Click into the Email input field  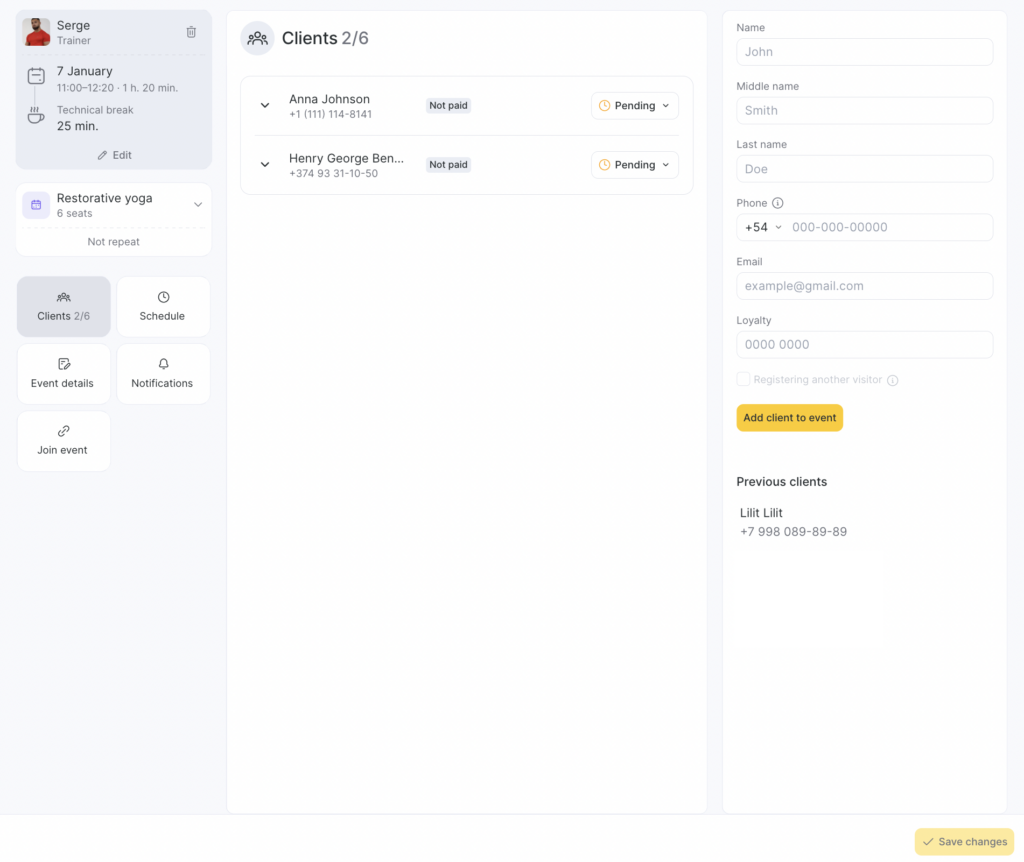click(864, 286)
